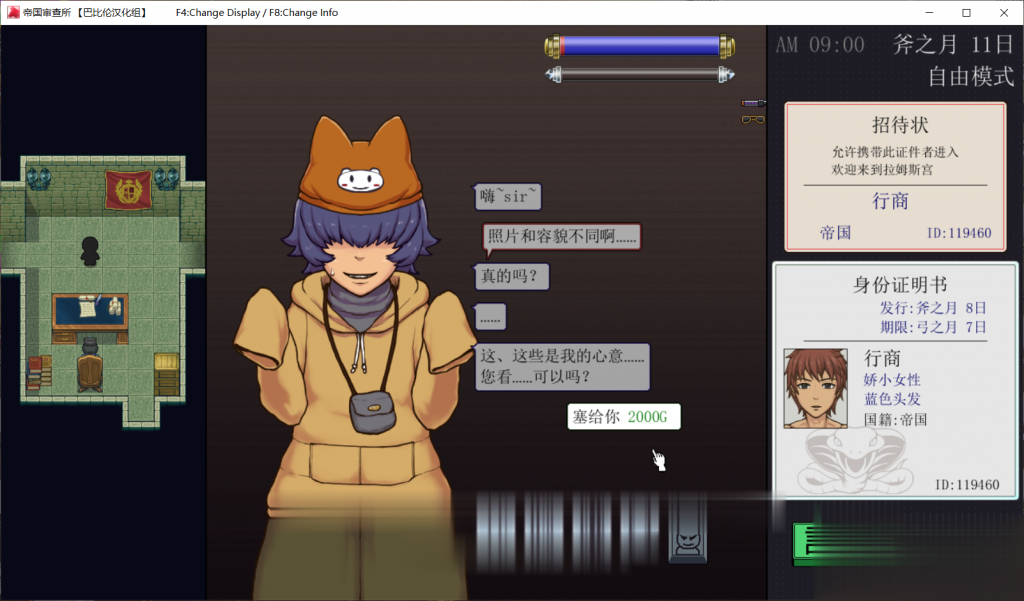Click the black silhouette visitor in room

(90, 251)
